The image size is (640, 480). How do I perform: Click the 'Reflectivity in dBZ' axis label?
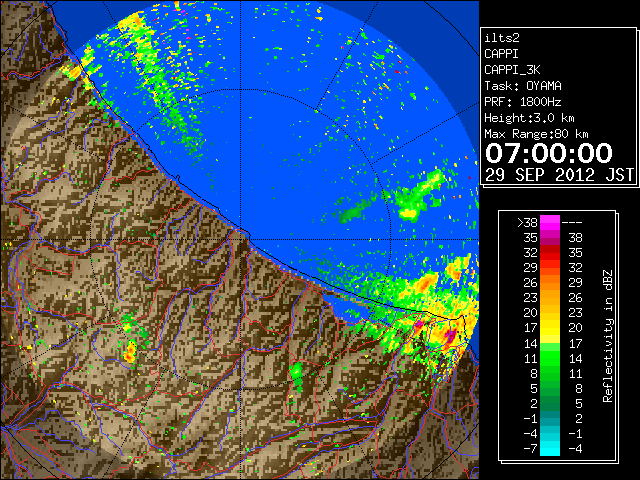608,336
